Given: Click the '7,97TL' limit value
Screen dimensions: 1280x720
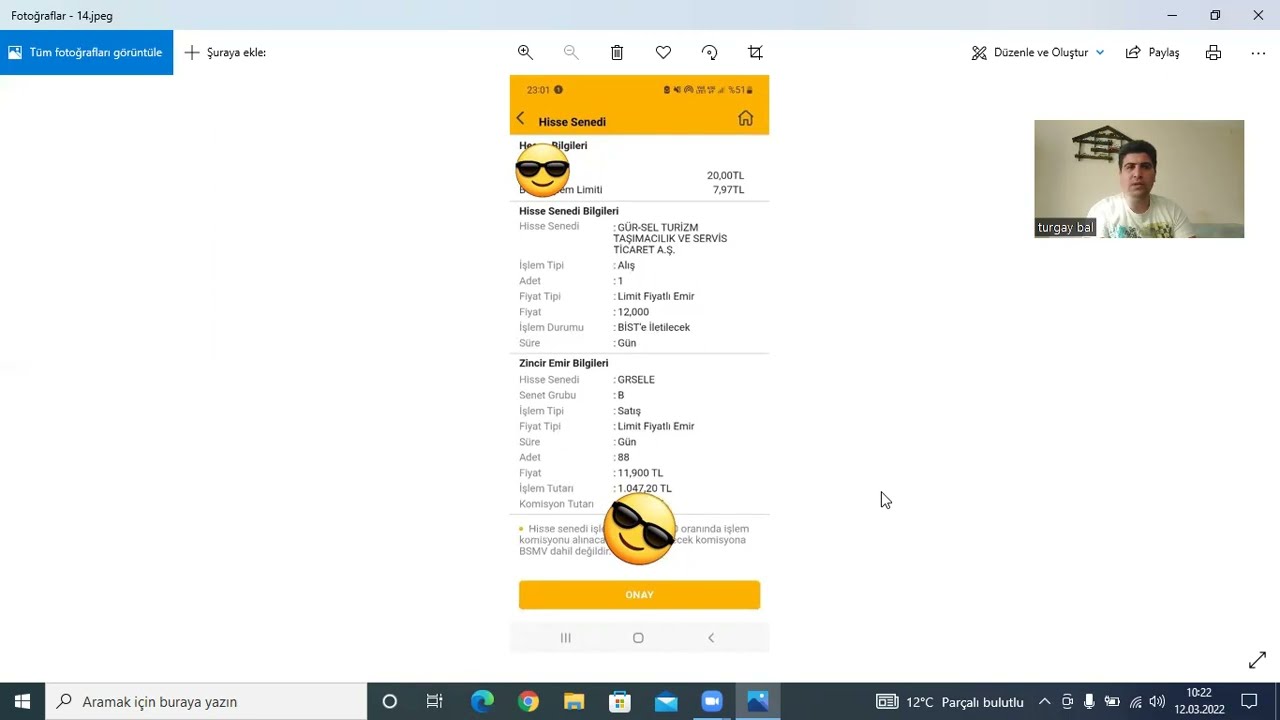Looking at the screenshot, I should coord(728,190).
